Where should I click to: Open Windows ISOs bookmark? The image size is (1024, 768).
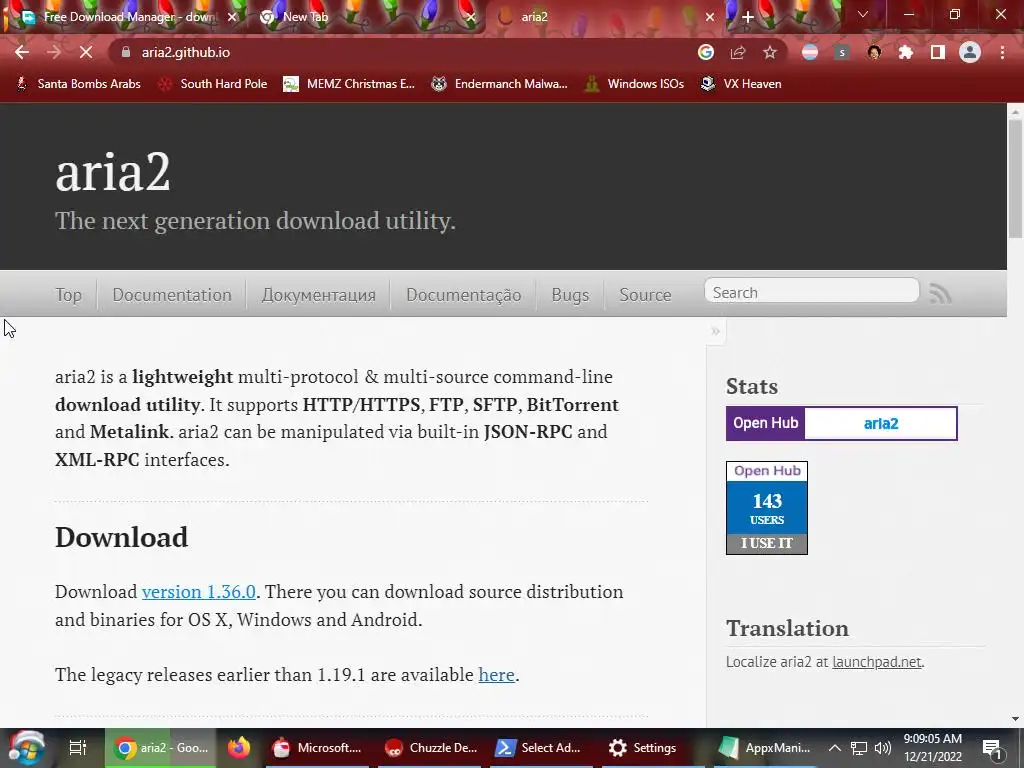click(635, 84)
